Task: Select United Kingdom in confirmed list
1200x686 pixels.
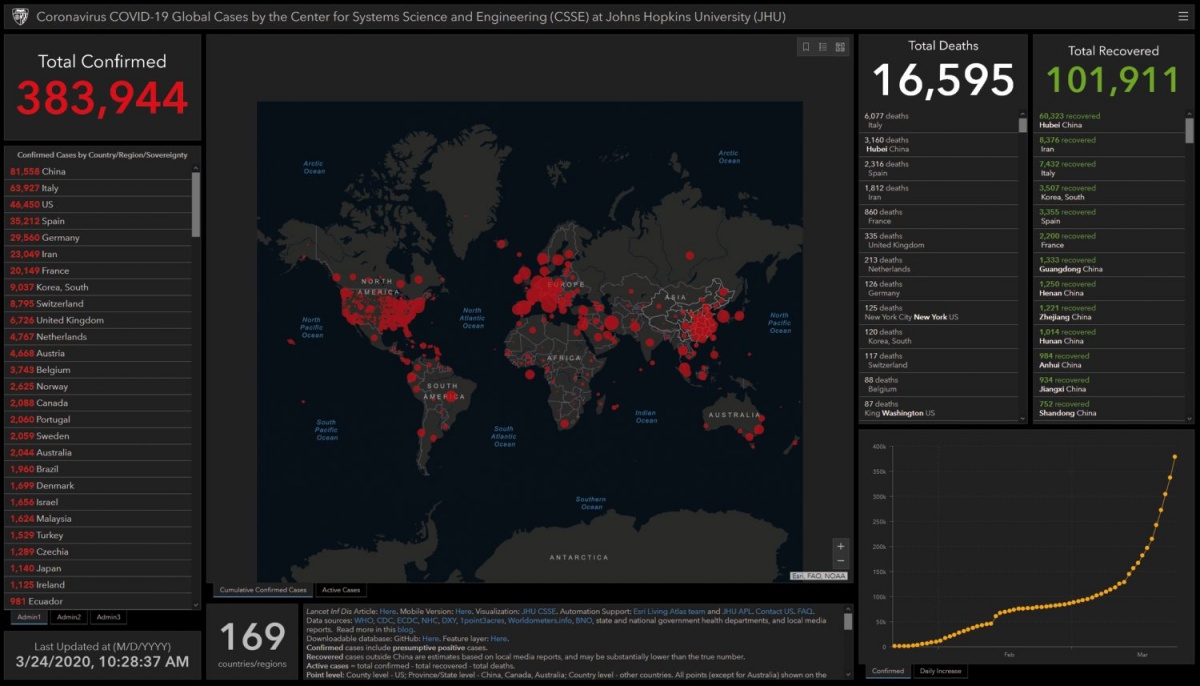Action: 97,320
